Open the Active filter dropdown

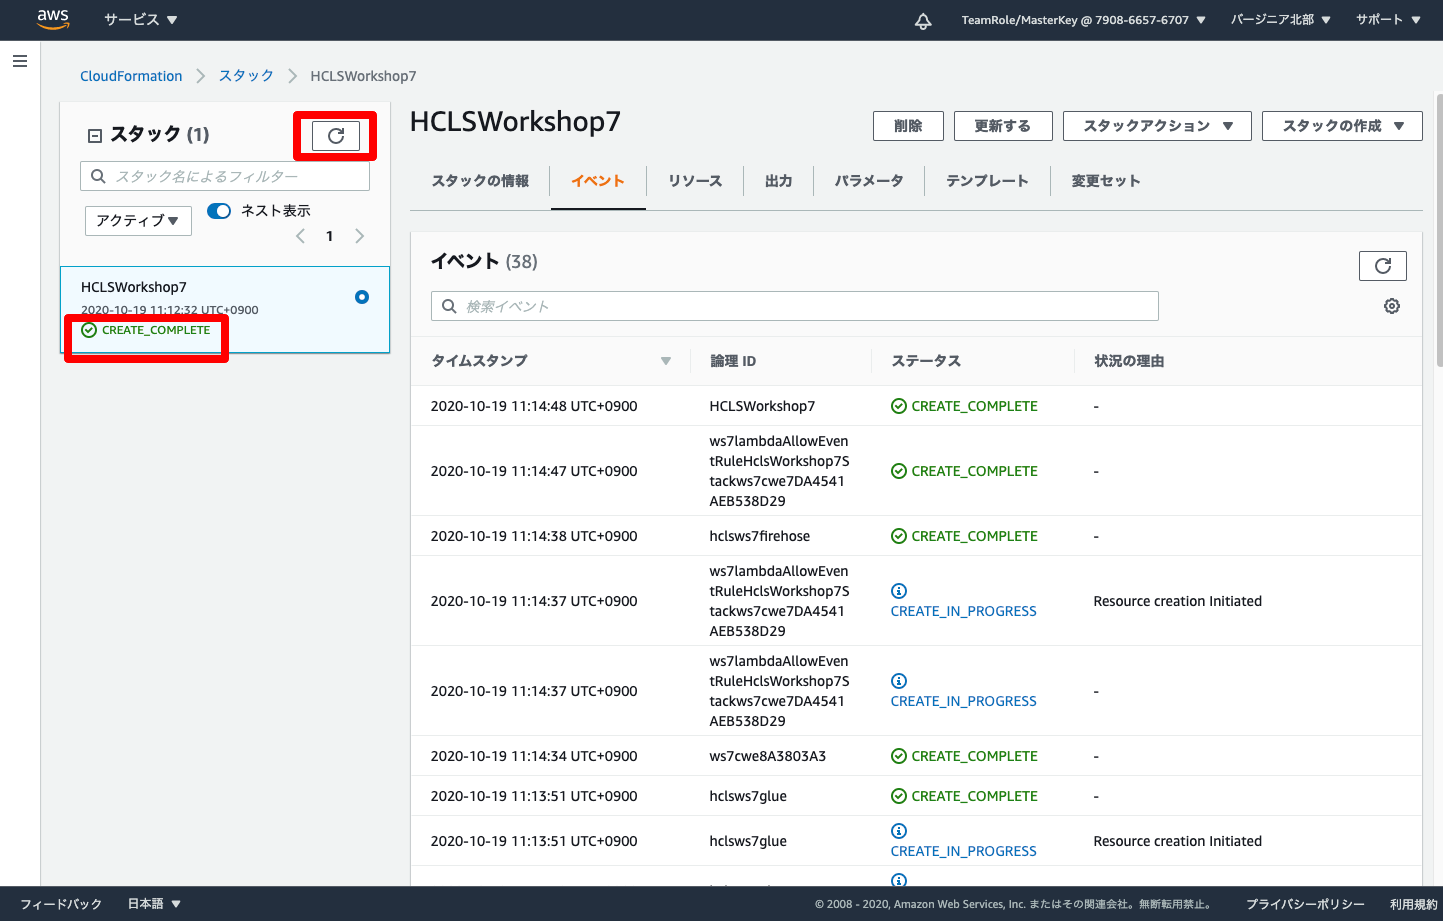(x=138, y=221)
